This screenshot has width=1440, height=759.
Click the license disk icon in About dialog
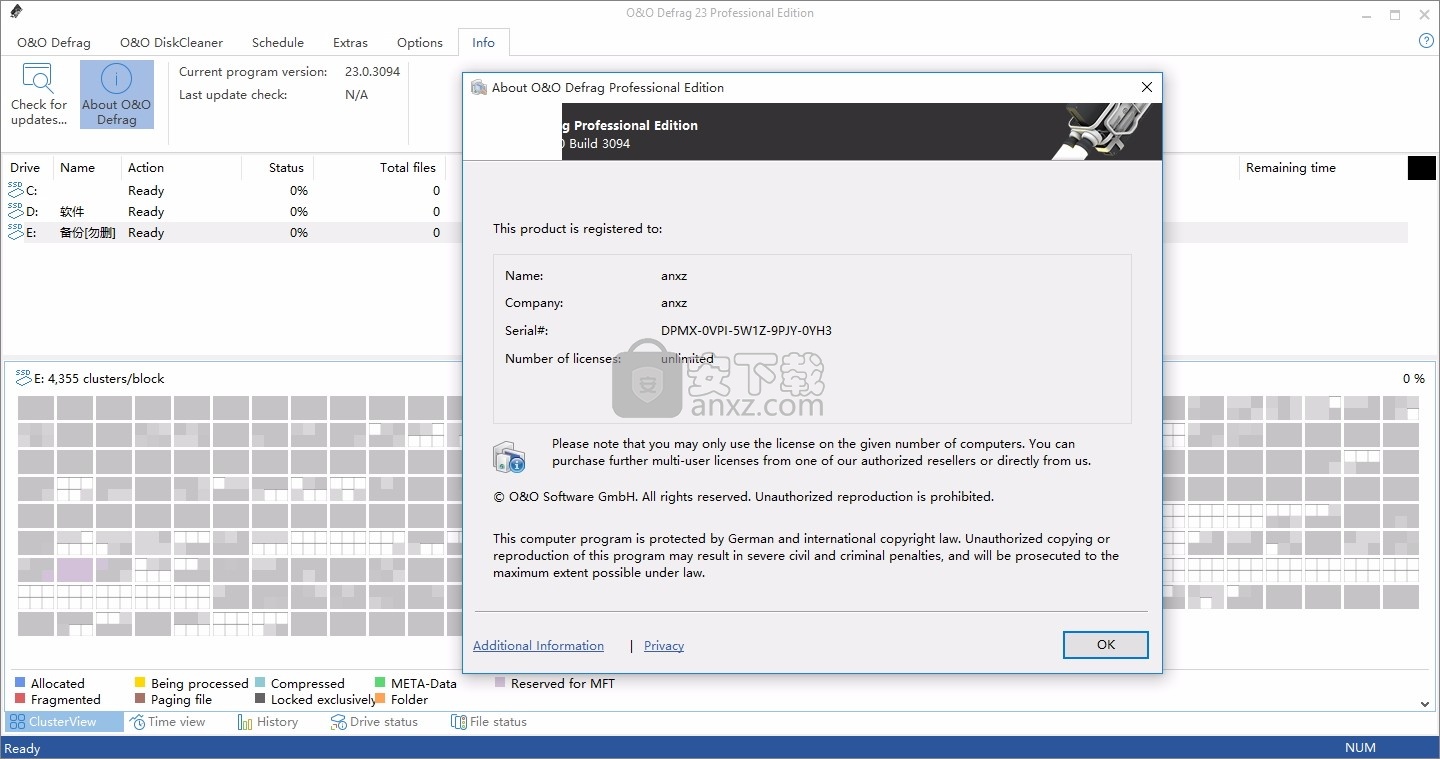(x=509, y=457)
